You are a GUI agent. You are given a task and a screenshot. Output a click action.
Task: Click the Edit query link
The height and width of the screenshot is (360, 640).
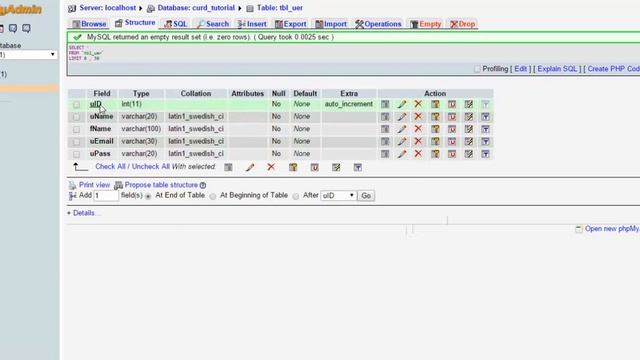tap(520, 69)
